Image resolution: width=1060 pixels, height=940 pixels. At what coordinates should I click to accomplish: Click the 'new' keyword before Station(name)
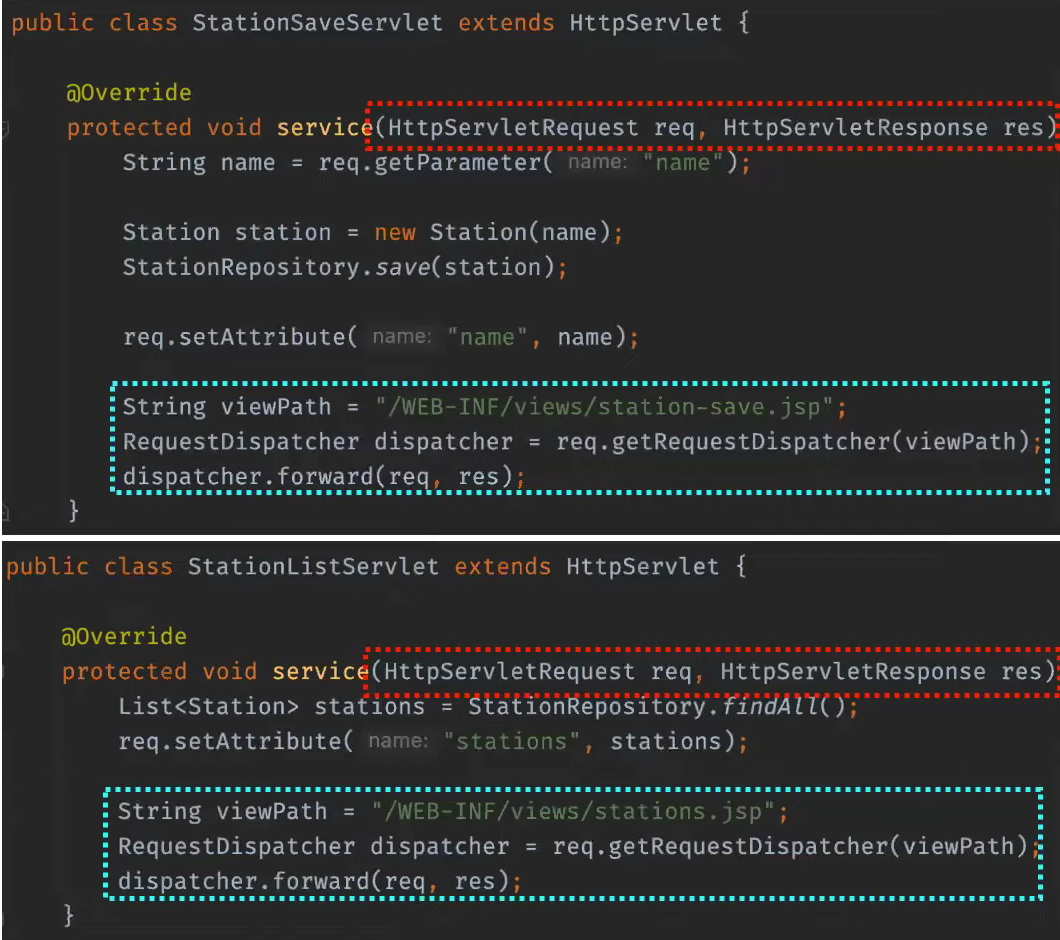point(395,233)
